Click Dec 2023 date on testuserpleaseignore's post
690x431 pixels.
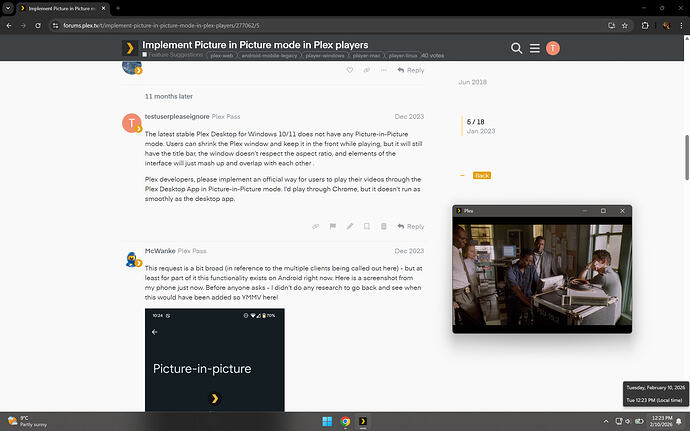tap(409, 116)
